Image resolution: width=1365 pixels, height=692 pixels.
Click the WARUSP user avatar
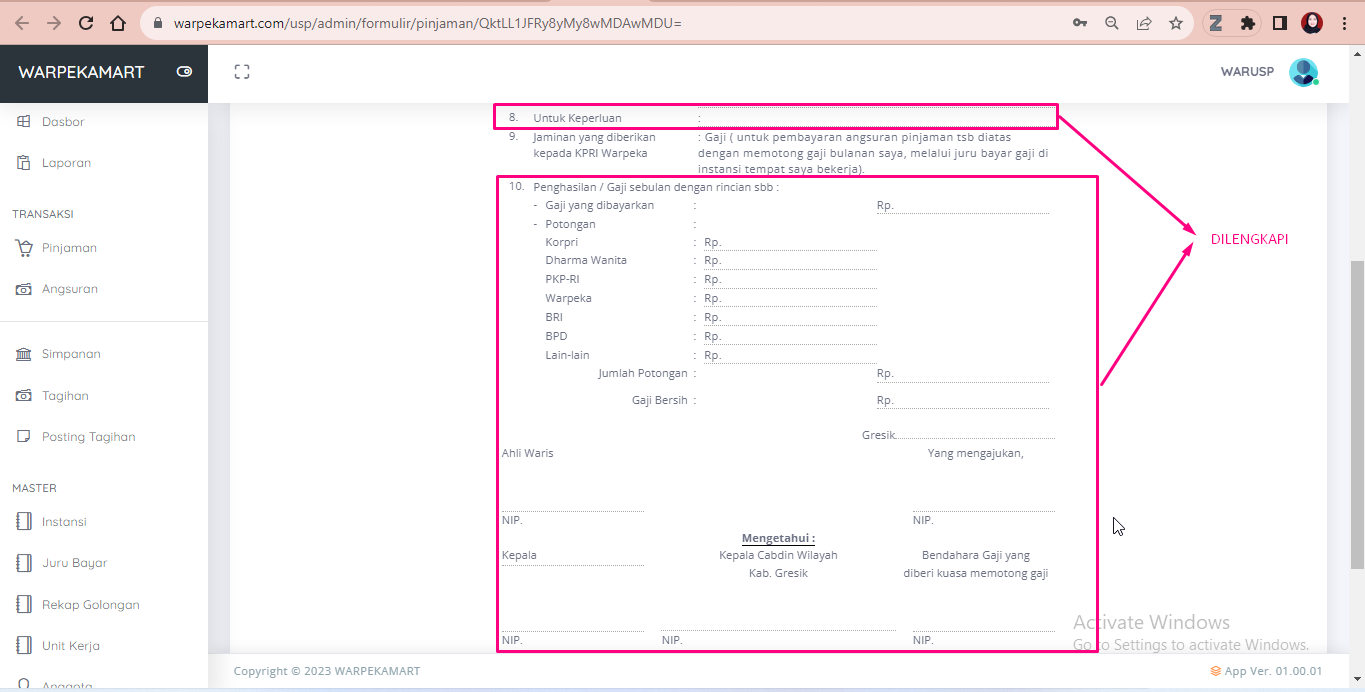[1303, 72]
